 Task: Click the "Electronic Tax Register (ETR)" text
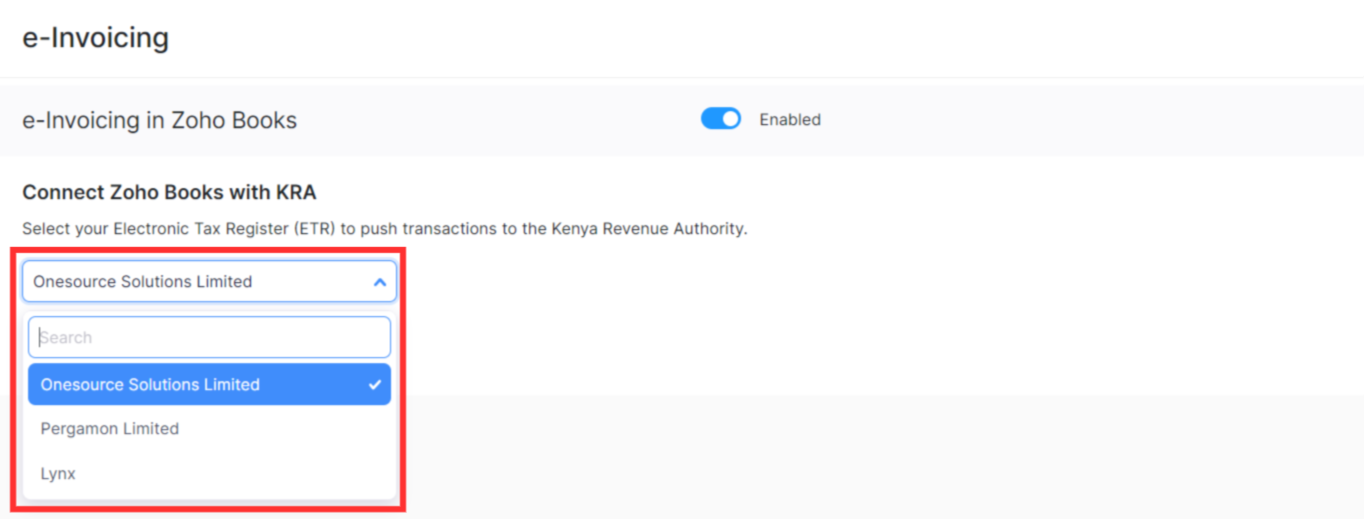[224, 229]
